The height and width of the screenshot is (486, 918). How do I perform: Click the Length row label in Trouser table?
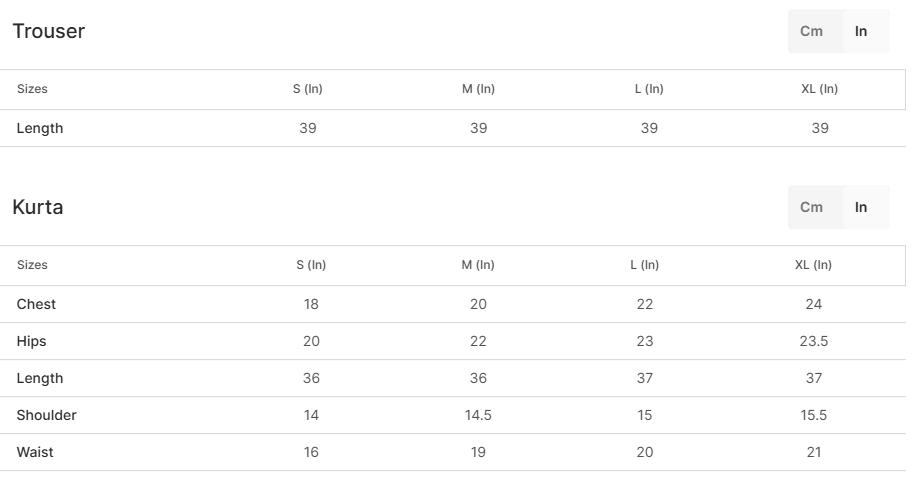pyautogui.click(x=40, y=128)
